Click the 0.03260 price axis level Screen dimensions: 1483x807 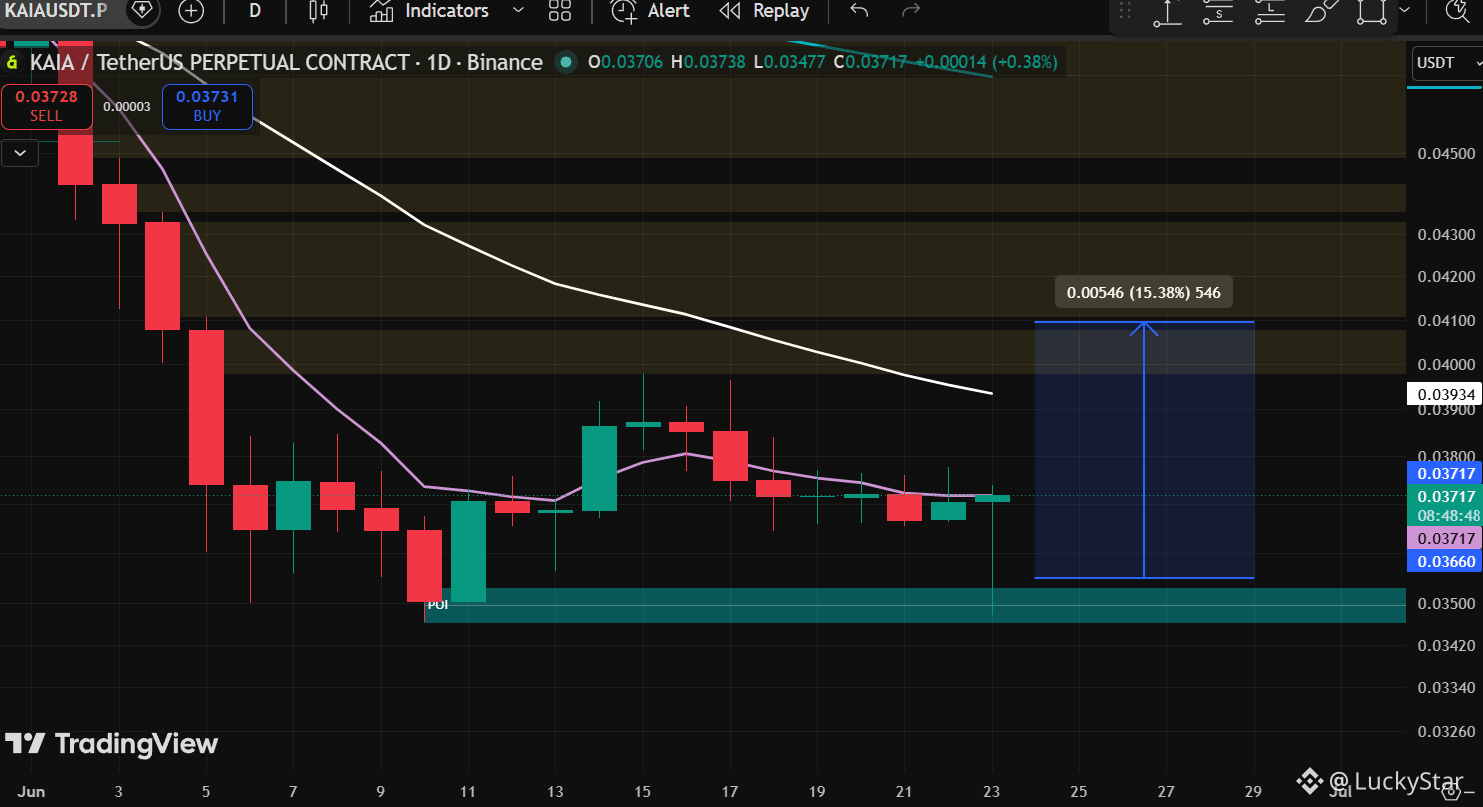[1445, 731]
